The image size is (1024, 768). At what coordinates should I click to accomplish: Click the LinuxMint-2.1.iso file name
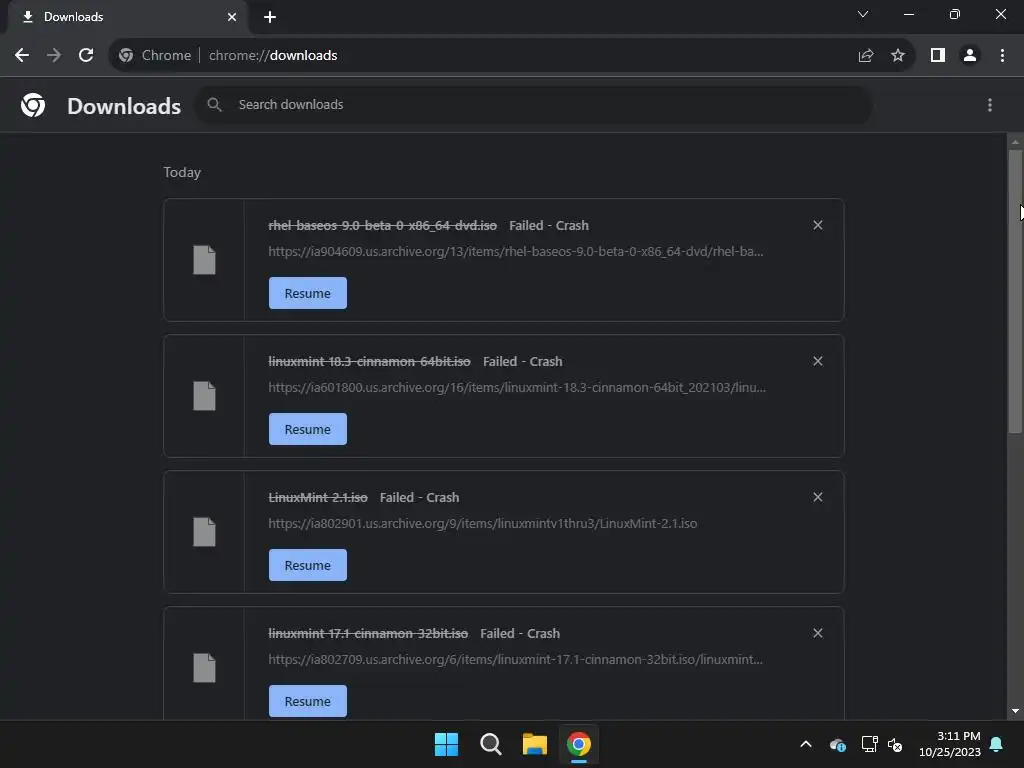pos(318,497)
